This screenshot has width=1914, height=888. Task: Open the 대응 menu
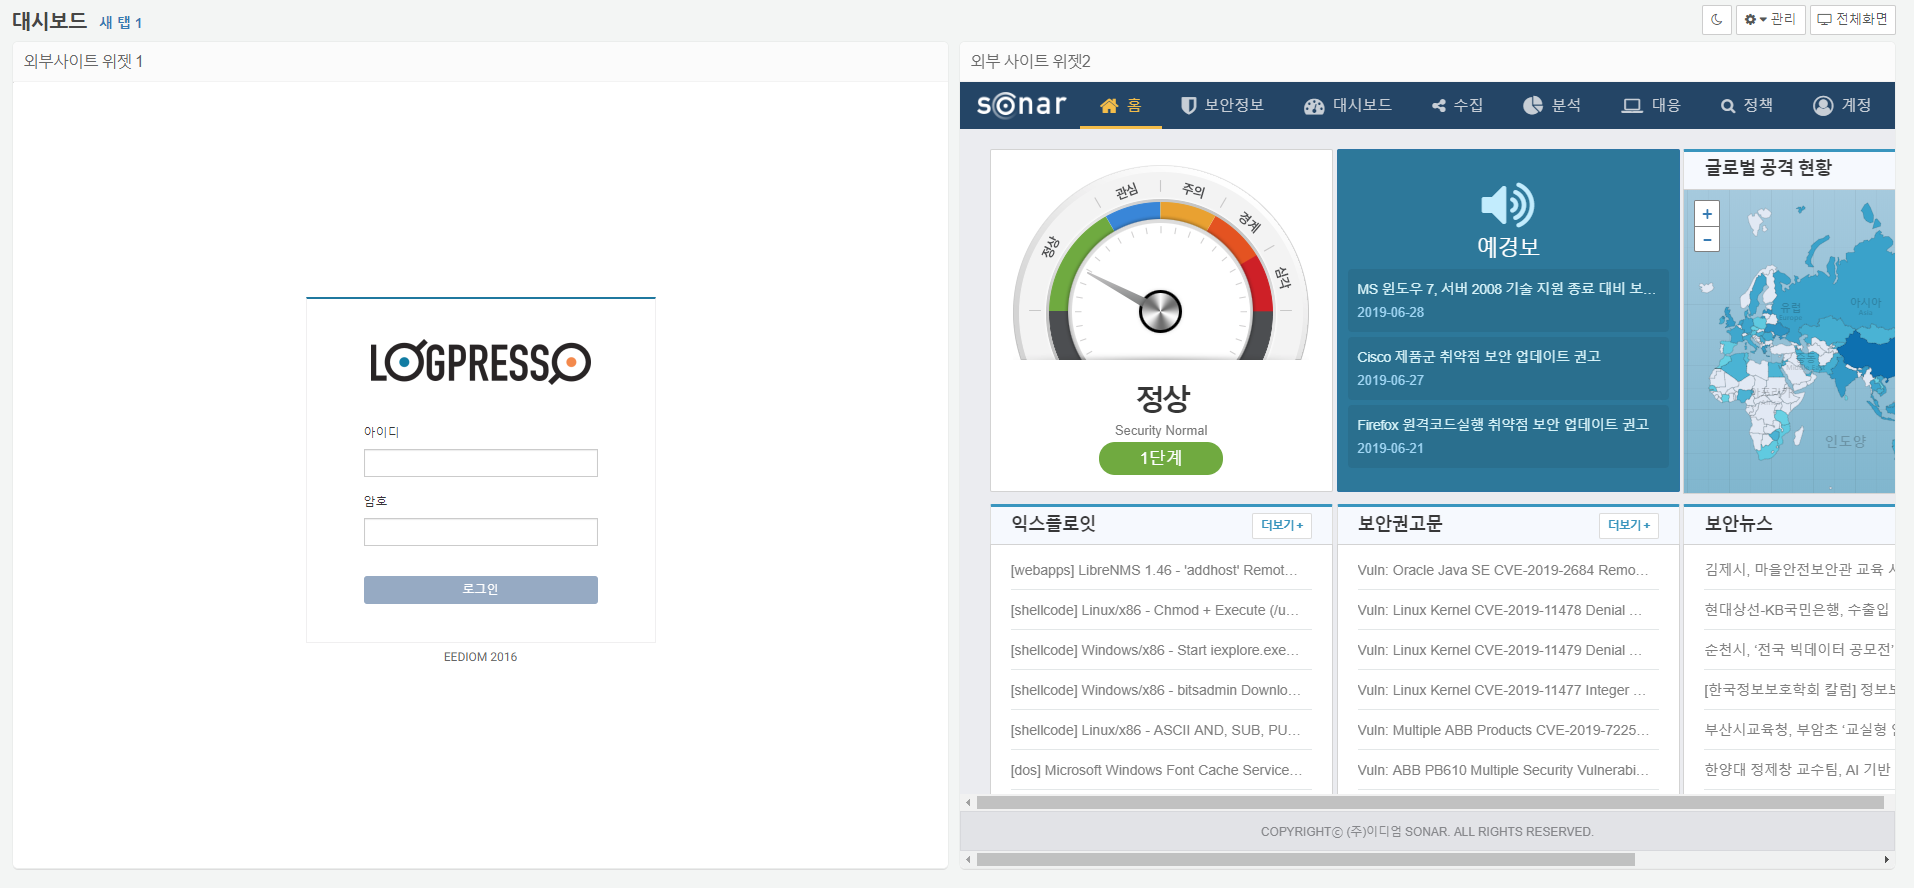tap(1651, 105)
